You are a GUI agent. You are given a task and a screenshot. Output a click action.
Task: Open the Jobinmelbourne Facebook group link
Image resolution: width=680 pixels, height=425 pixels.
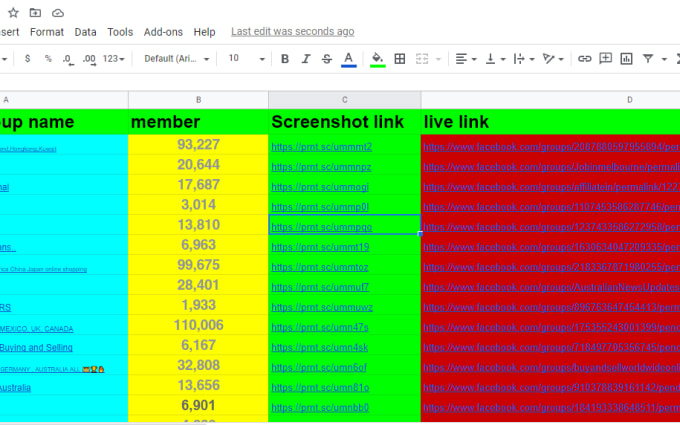pos(551,167)
